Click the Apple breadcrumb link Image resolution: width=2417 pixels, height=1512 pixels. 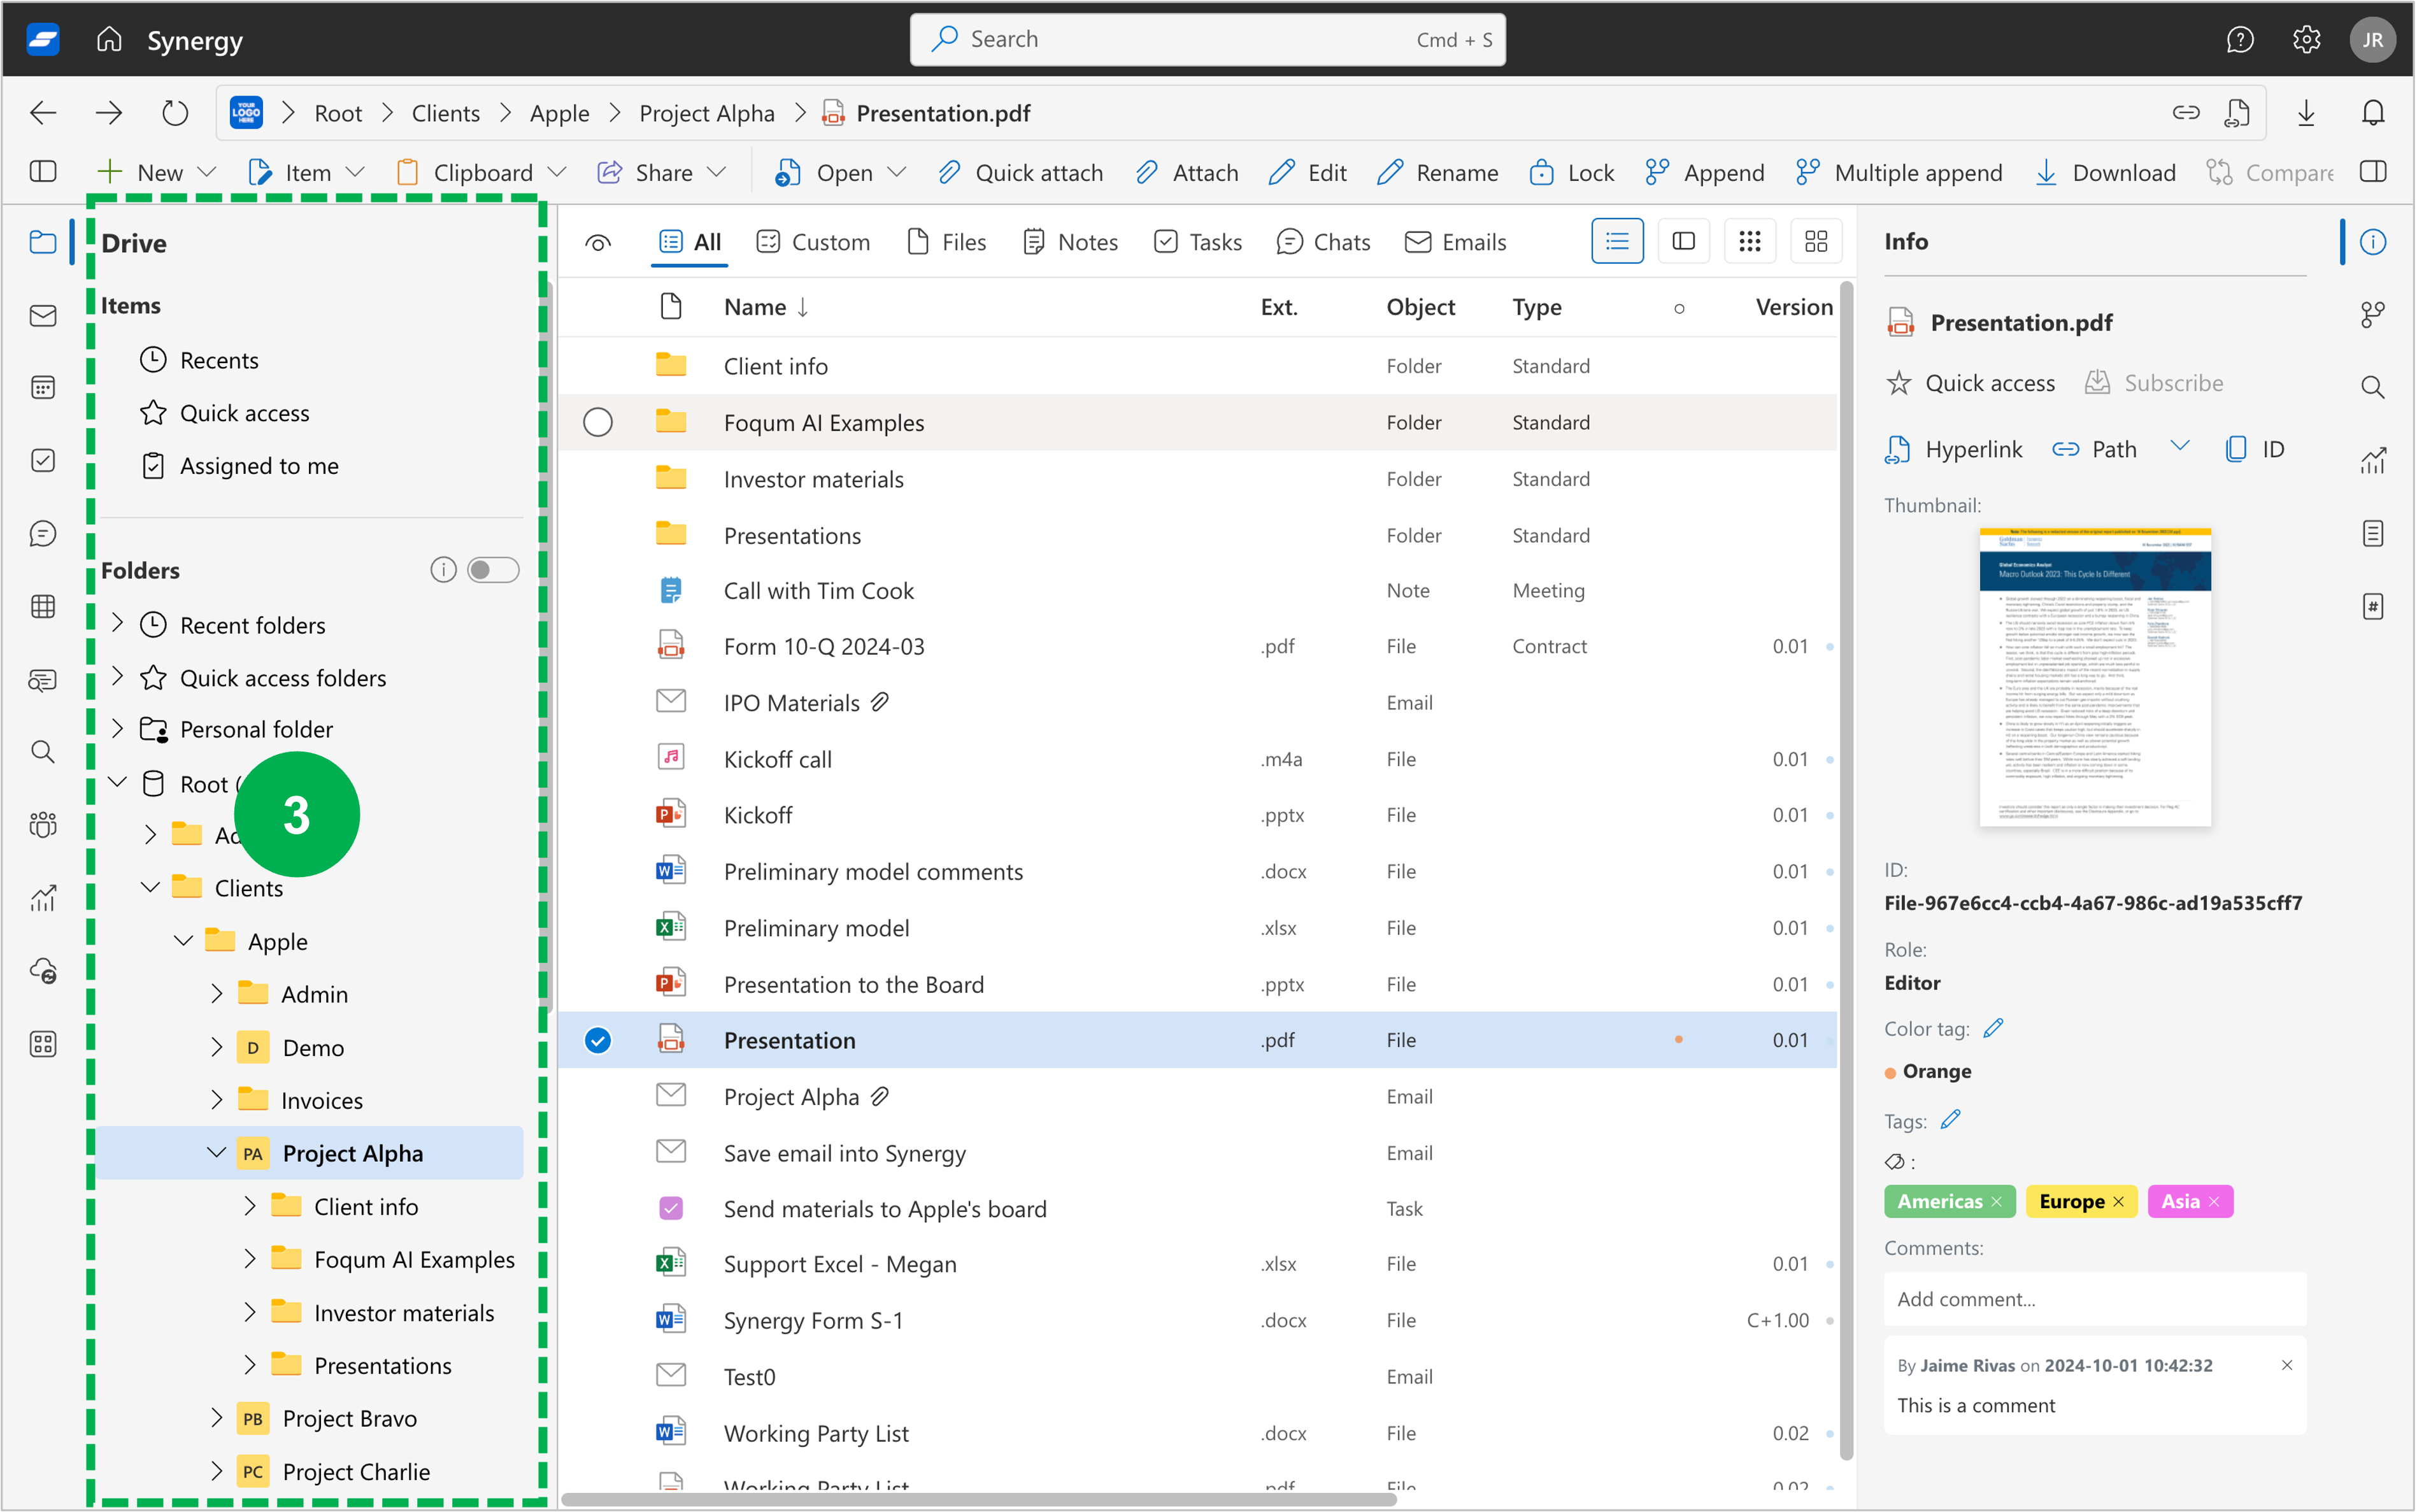tap(559, 113)
